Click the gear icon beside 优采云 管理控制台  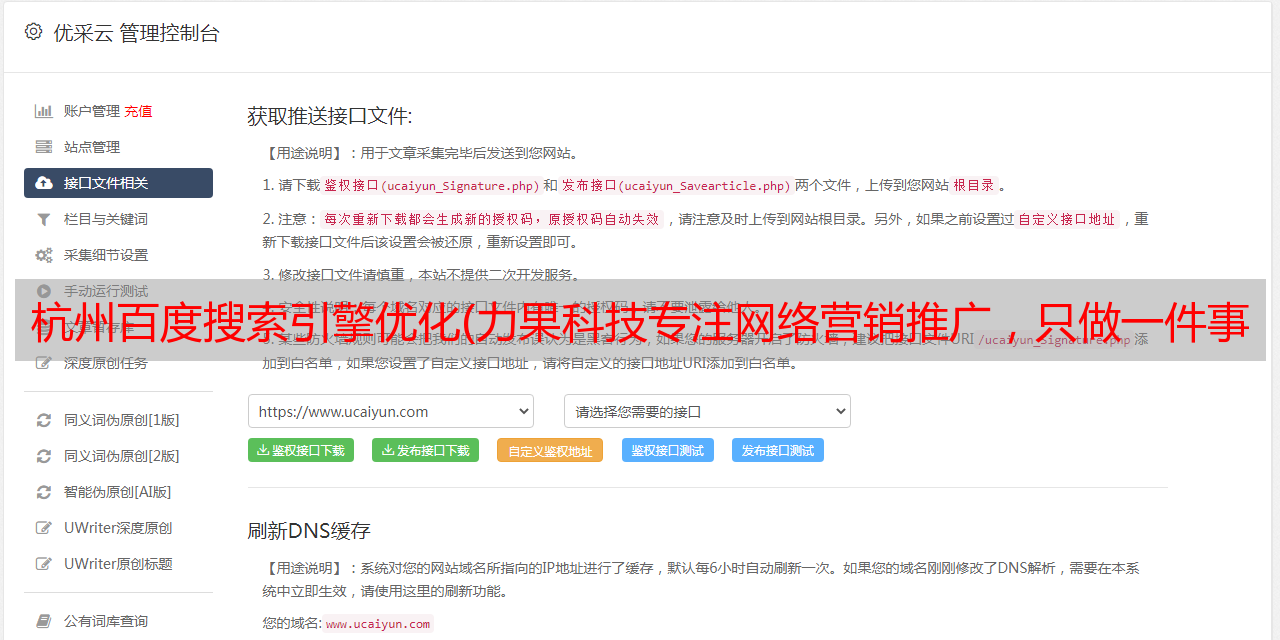coord(33,32)
